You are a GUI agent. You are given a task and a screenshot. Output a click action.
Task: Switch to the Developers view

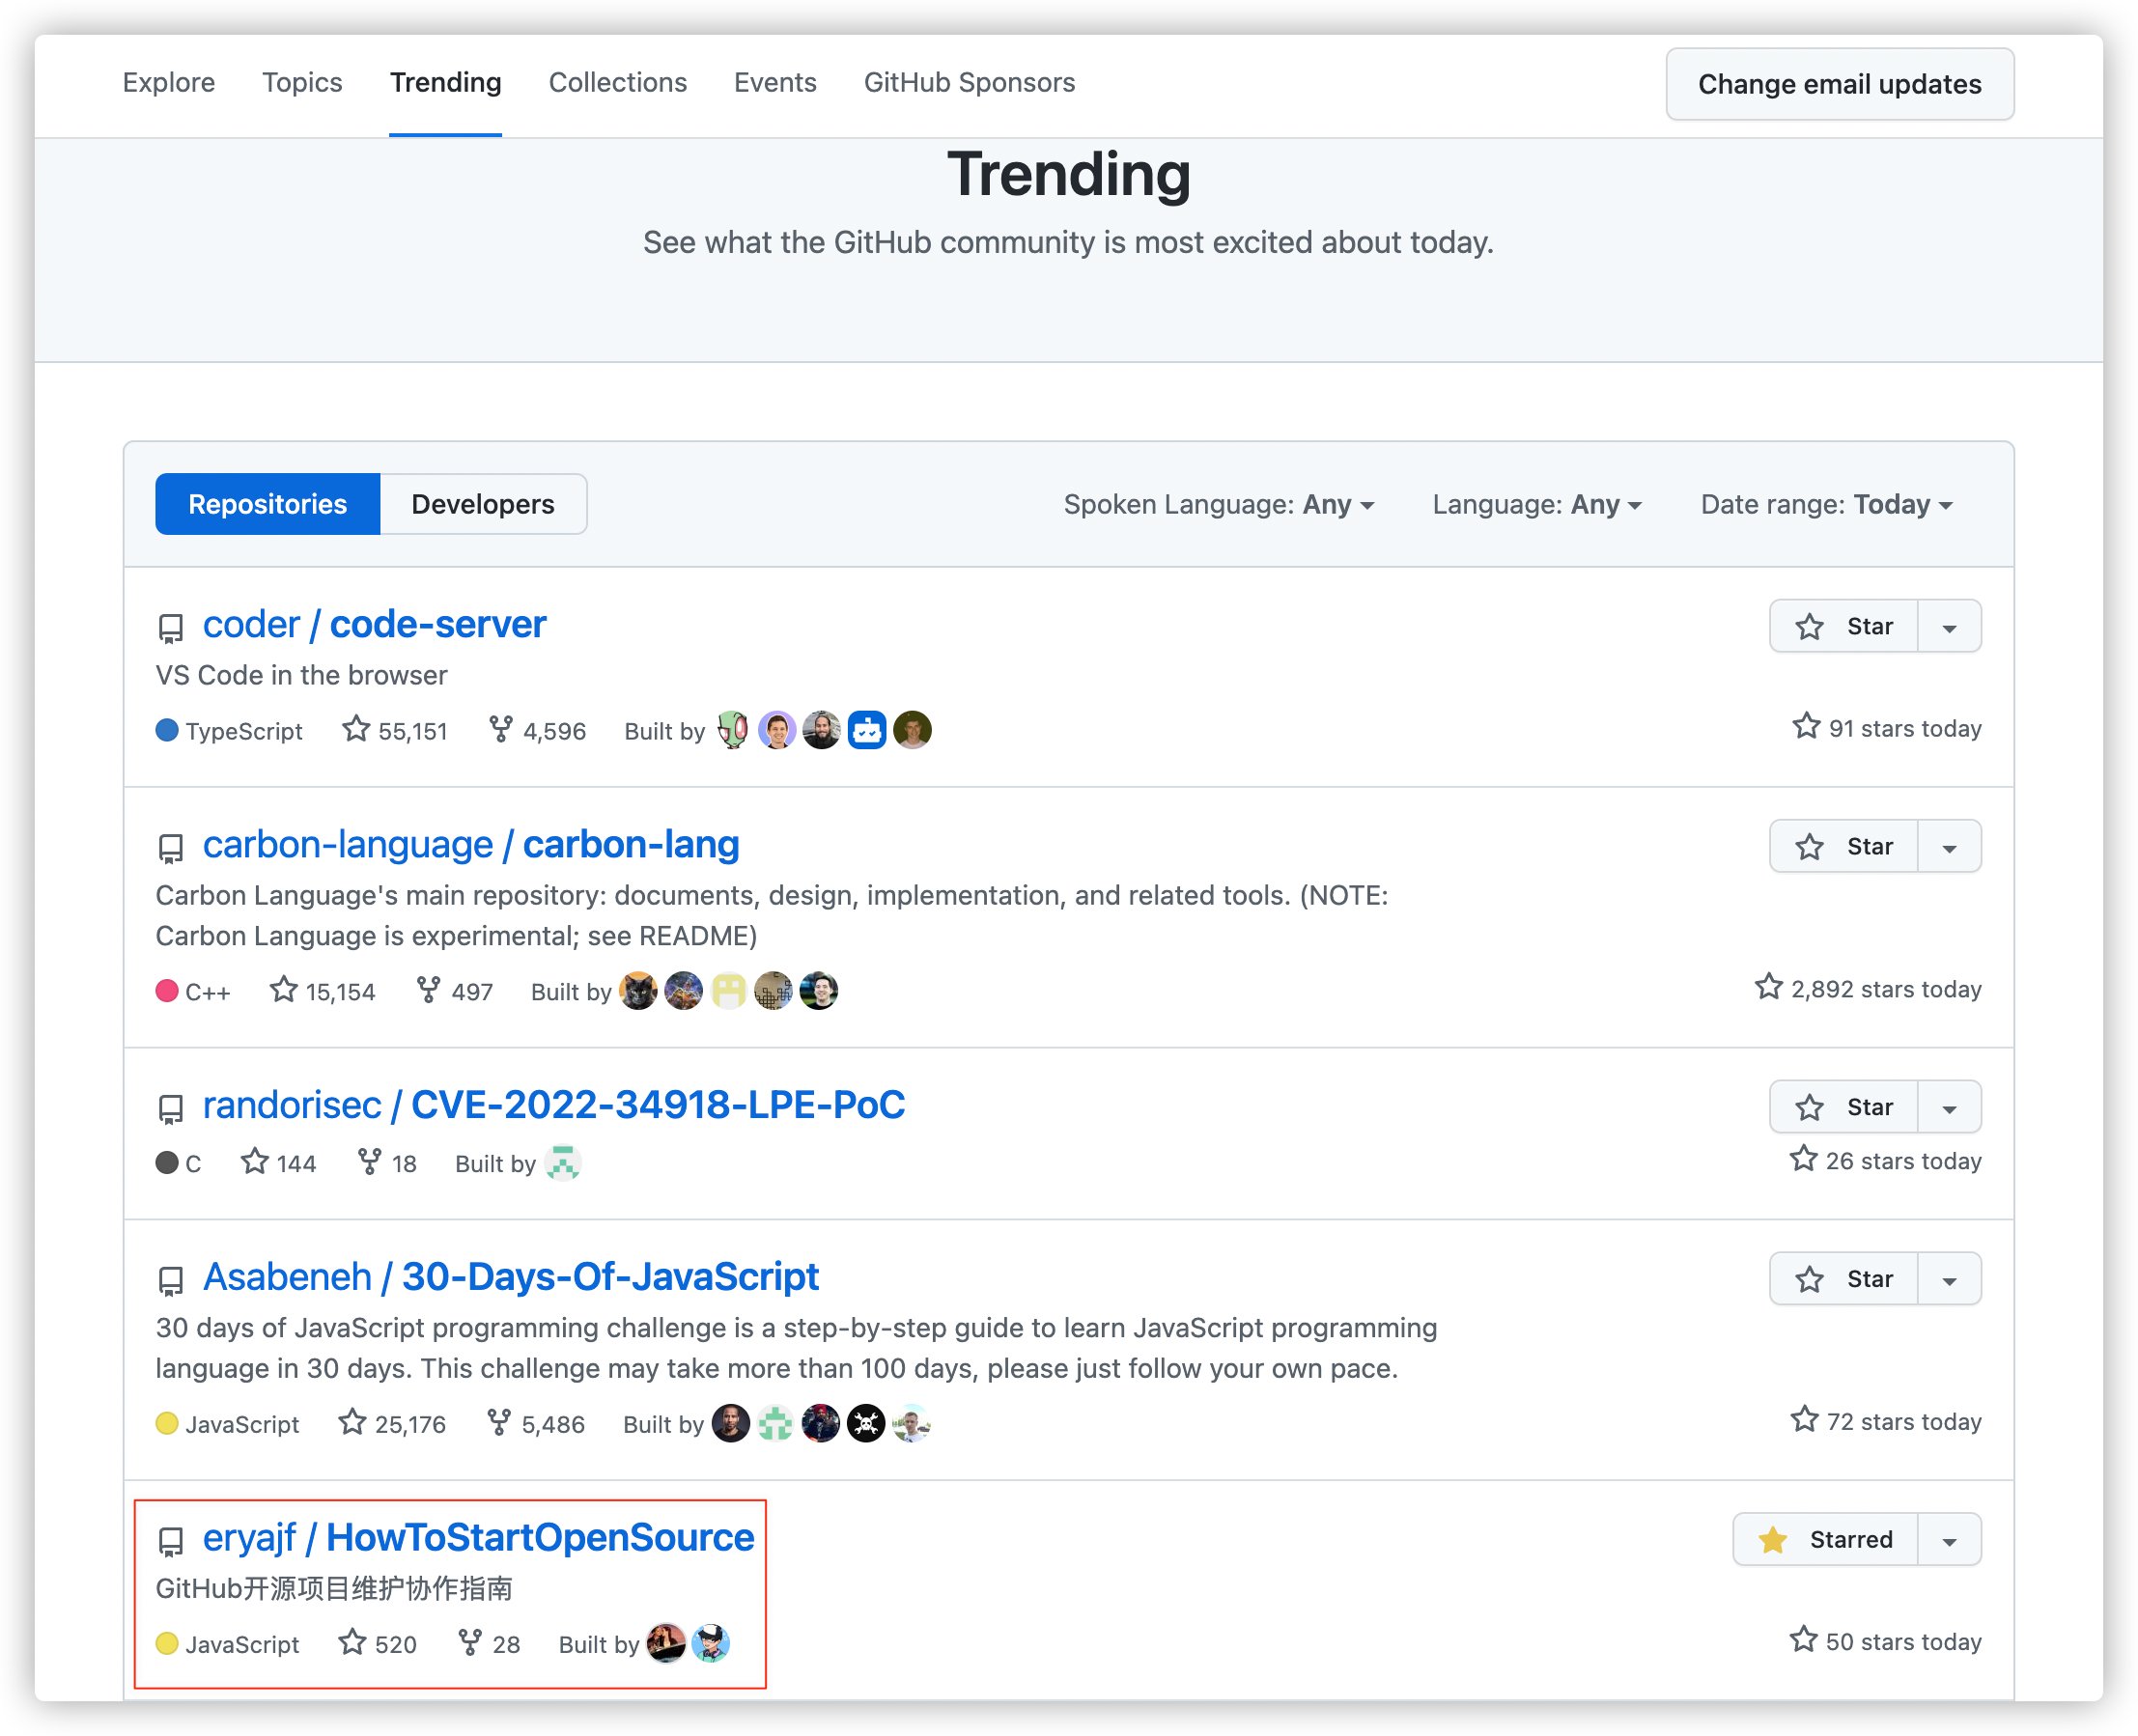(483, 504)
